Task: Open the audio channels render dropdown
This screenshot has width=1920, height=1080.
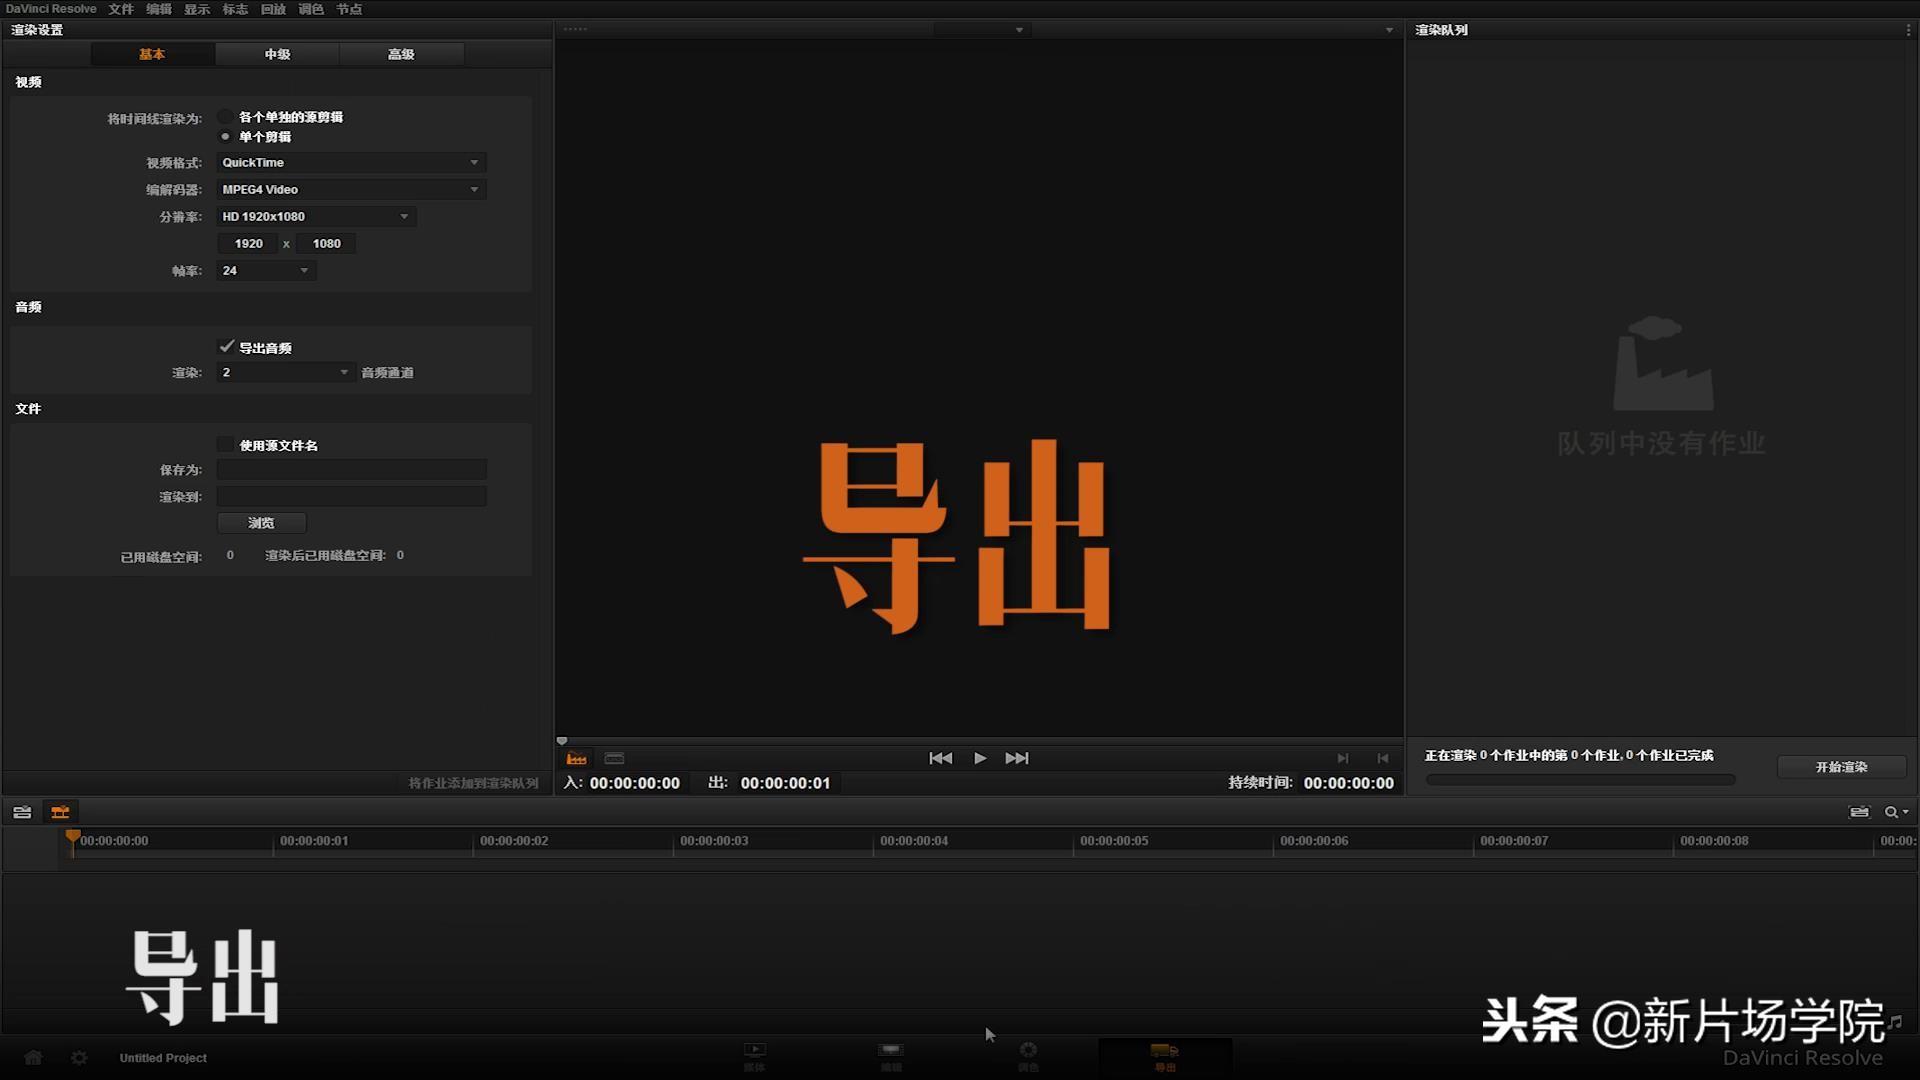Action: click(x=286, y=372)
